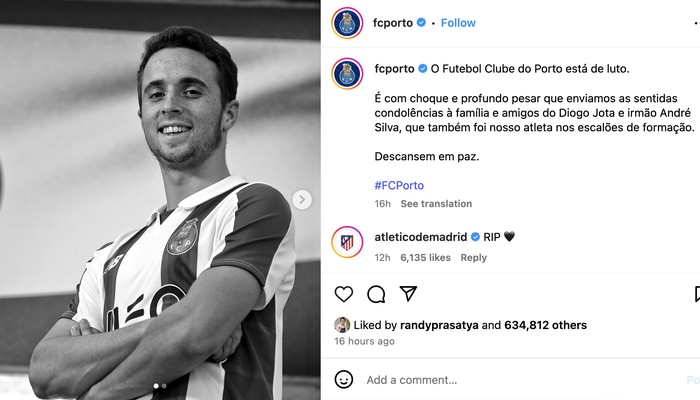Save post with bookmark icon
Image resolution: width=700 pixels, height=400 pixels.
(x=697, y=294)
